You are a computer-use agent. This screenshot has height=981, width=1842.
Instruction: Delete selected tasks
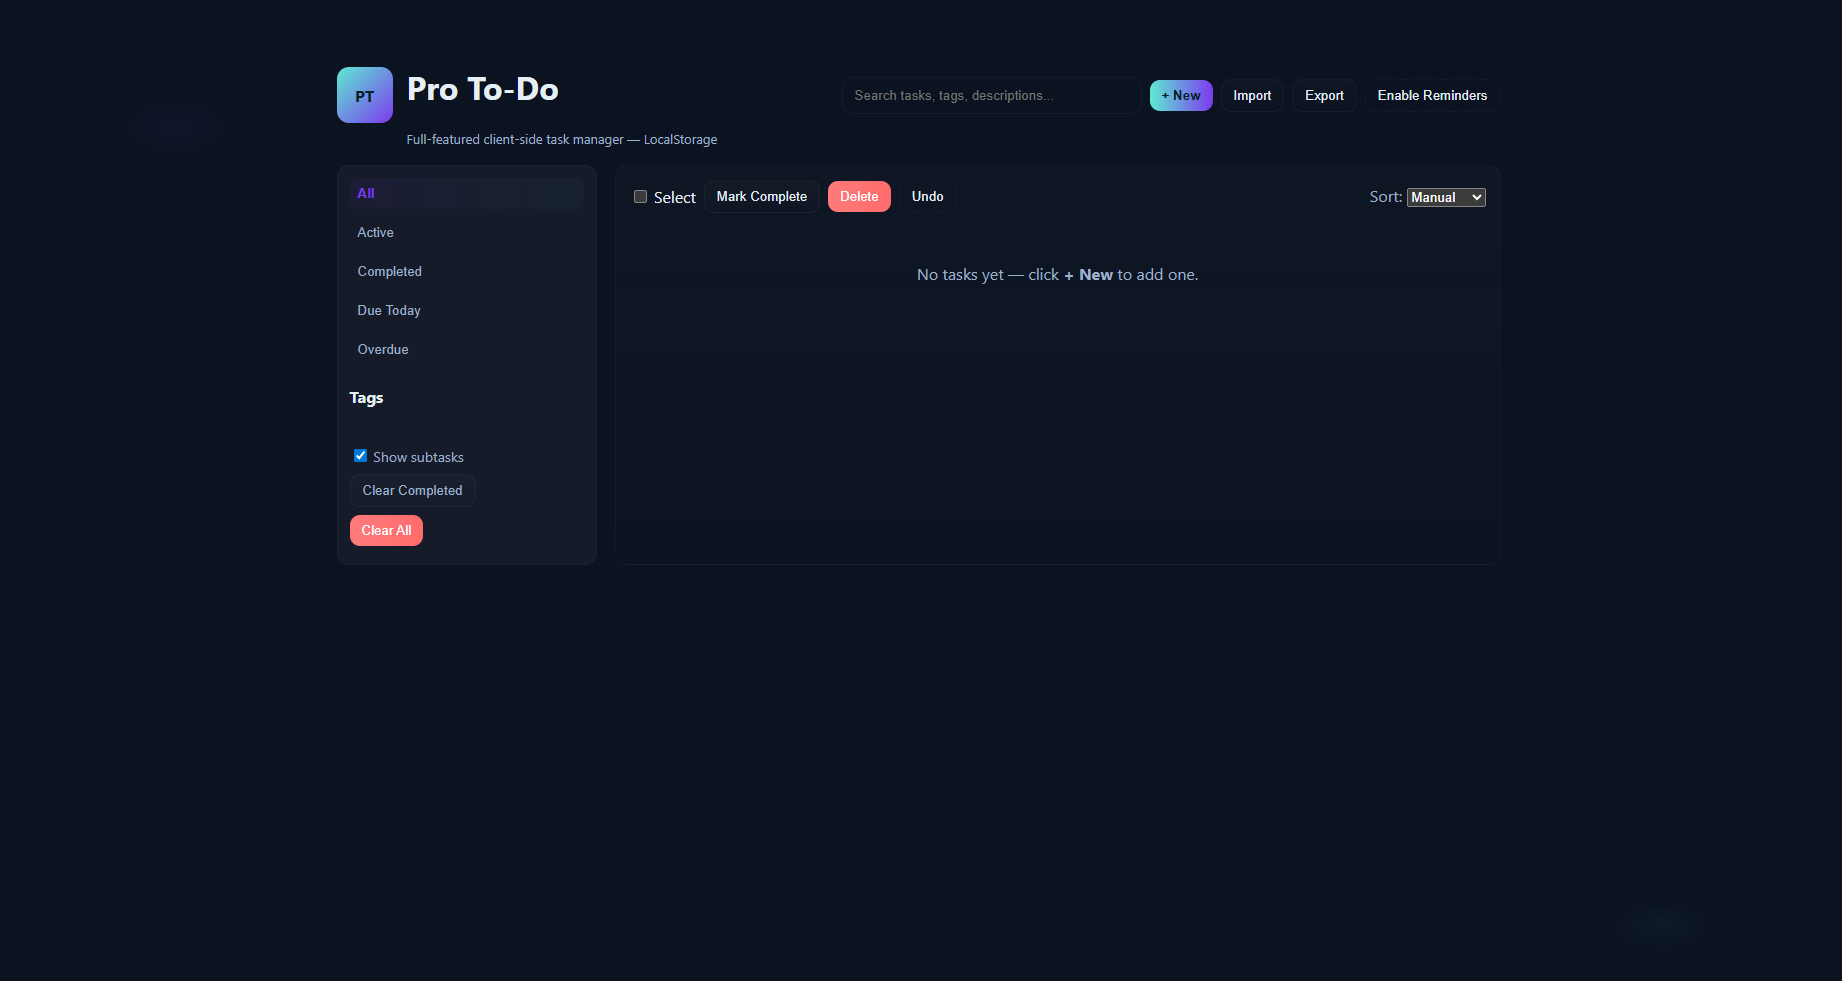pos(858,196)
